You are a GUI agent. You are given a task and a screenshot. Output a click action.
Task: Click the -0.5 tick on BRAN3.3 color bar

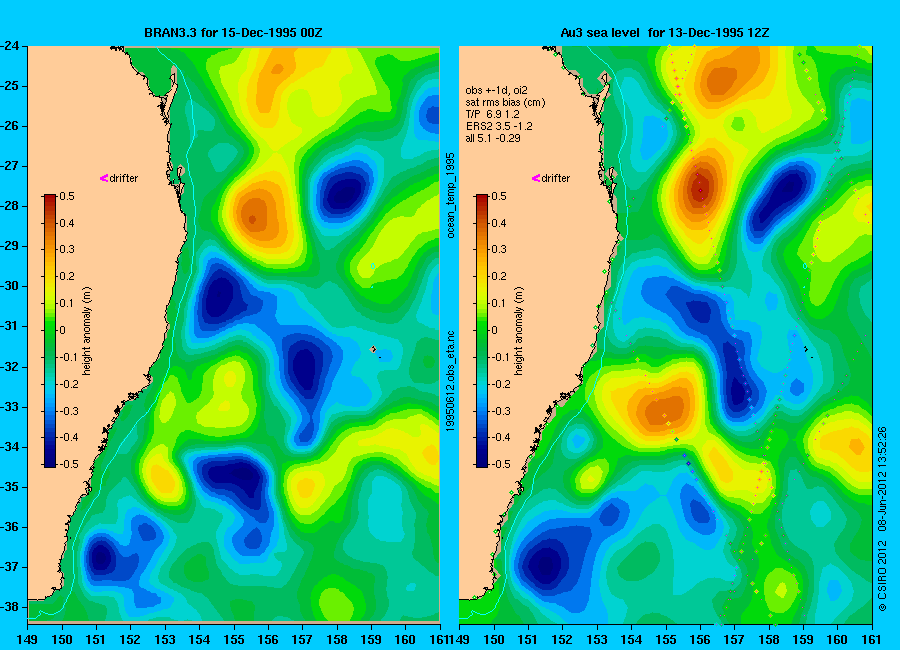pos(69,464)
